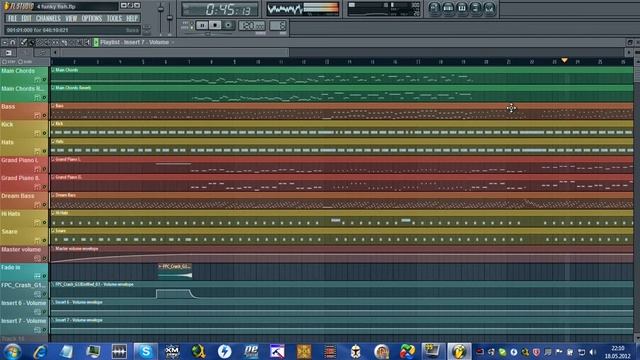This screenshot has height=360, width=640.
Task: Open the HELP menu
Action: click(131, 18)
